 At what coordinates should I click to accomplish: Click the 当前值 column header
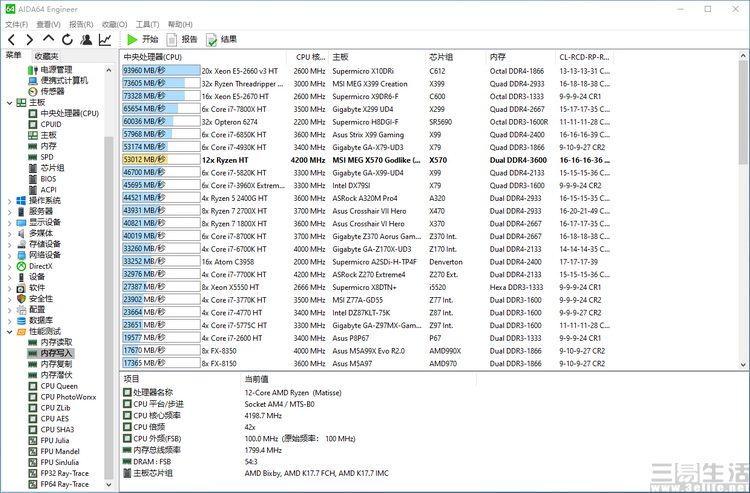(x=358, y=379)
